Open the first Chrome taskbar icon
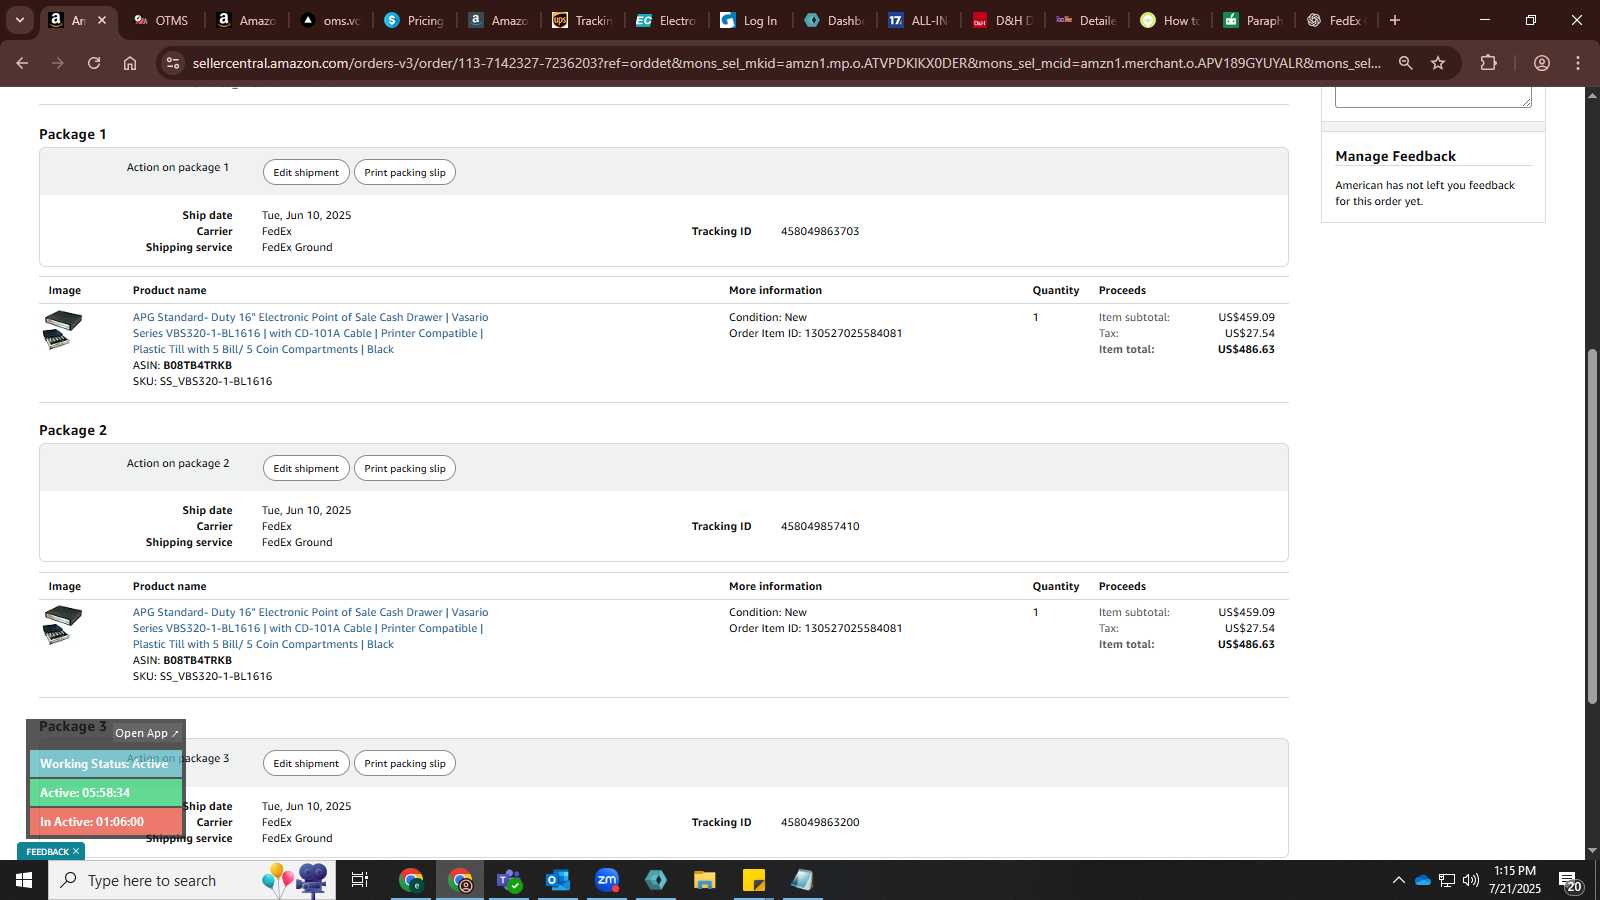 (411, 880)
